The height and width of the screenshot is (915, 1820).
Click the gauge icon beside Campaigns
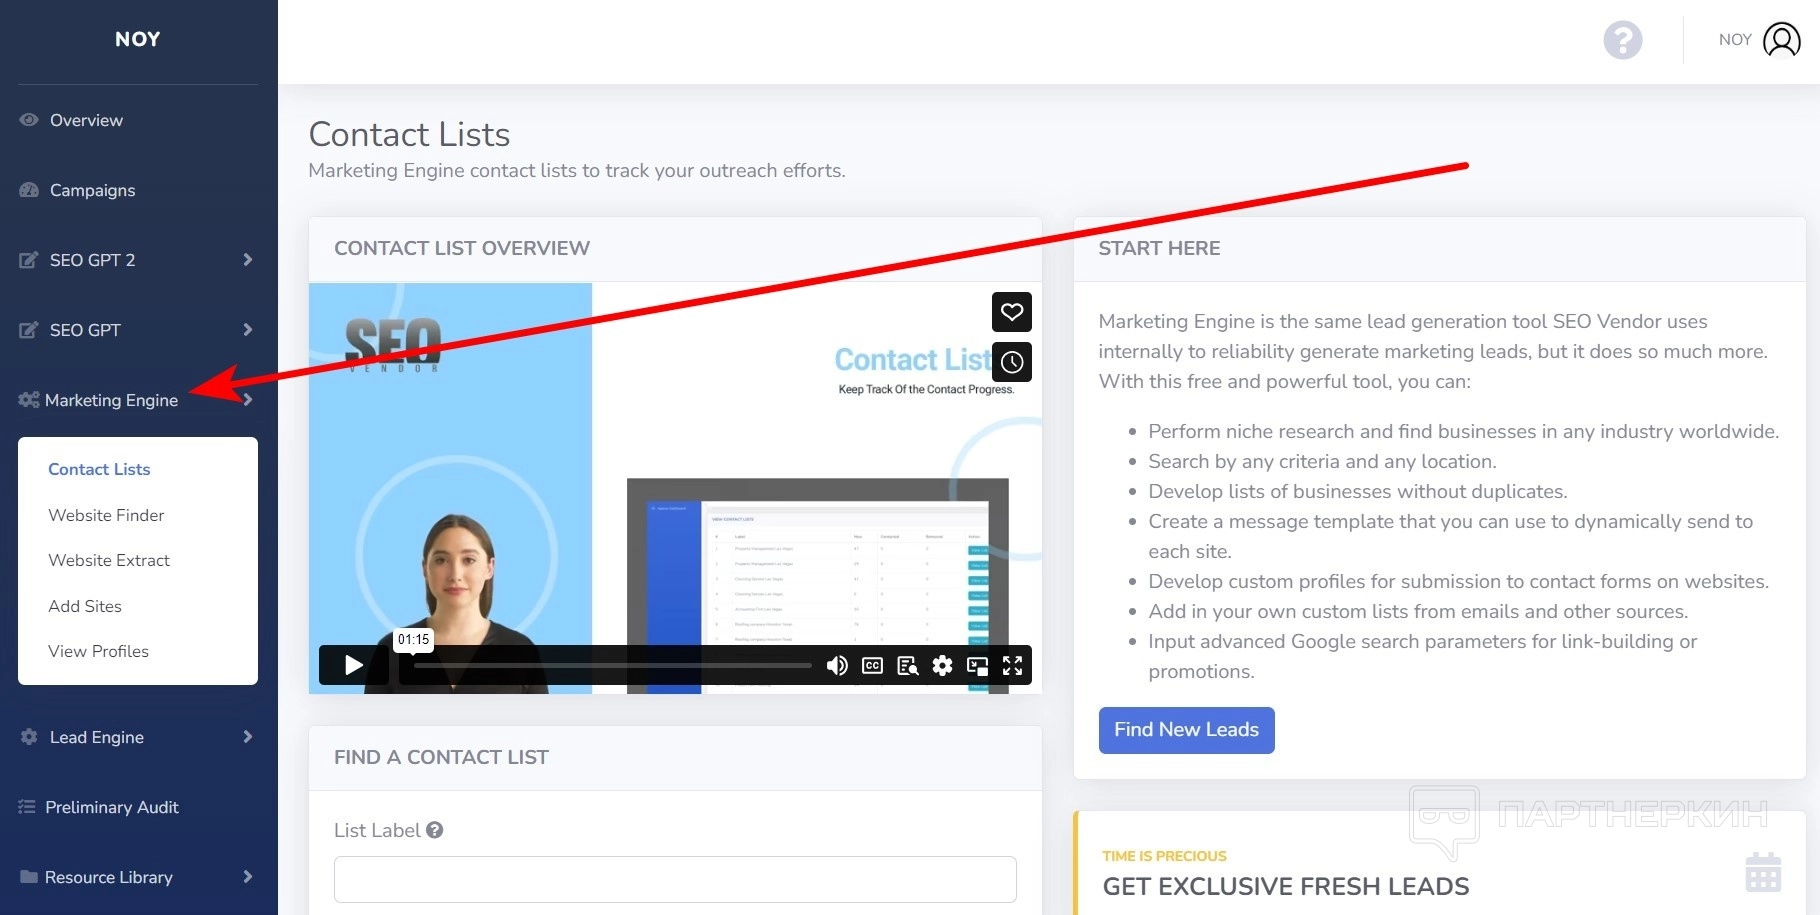29,190
